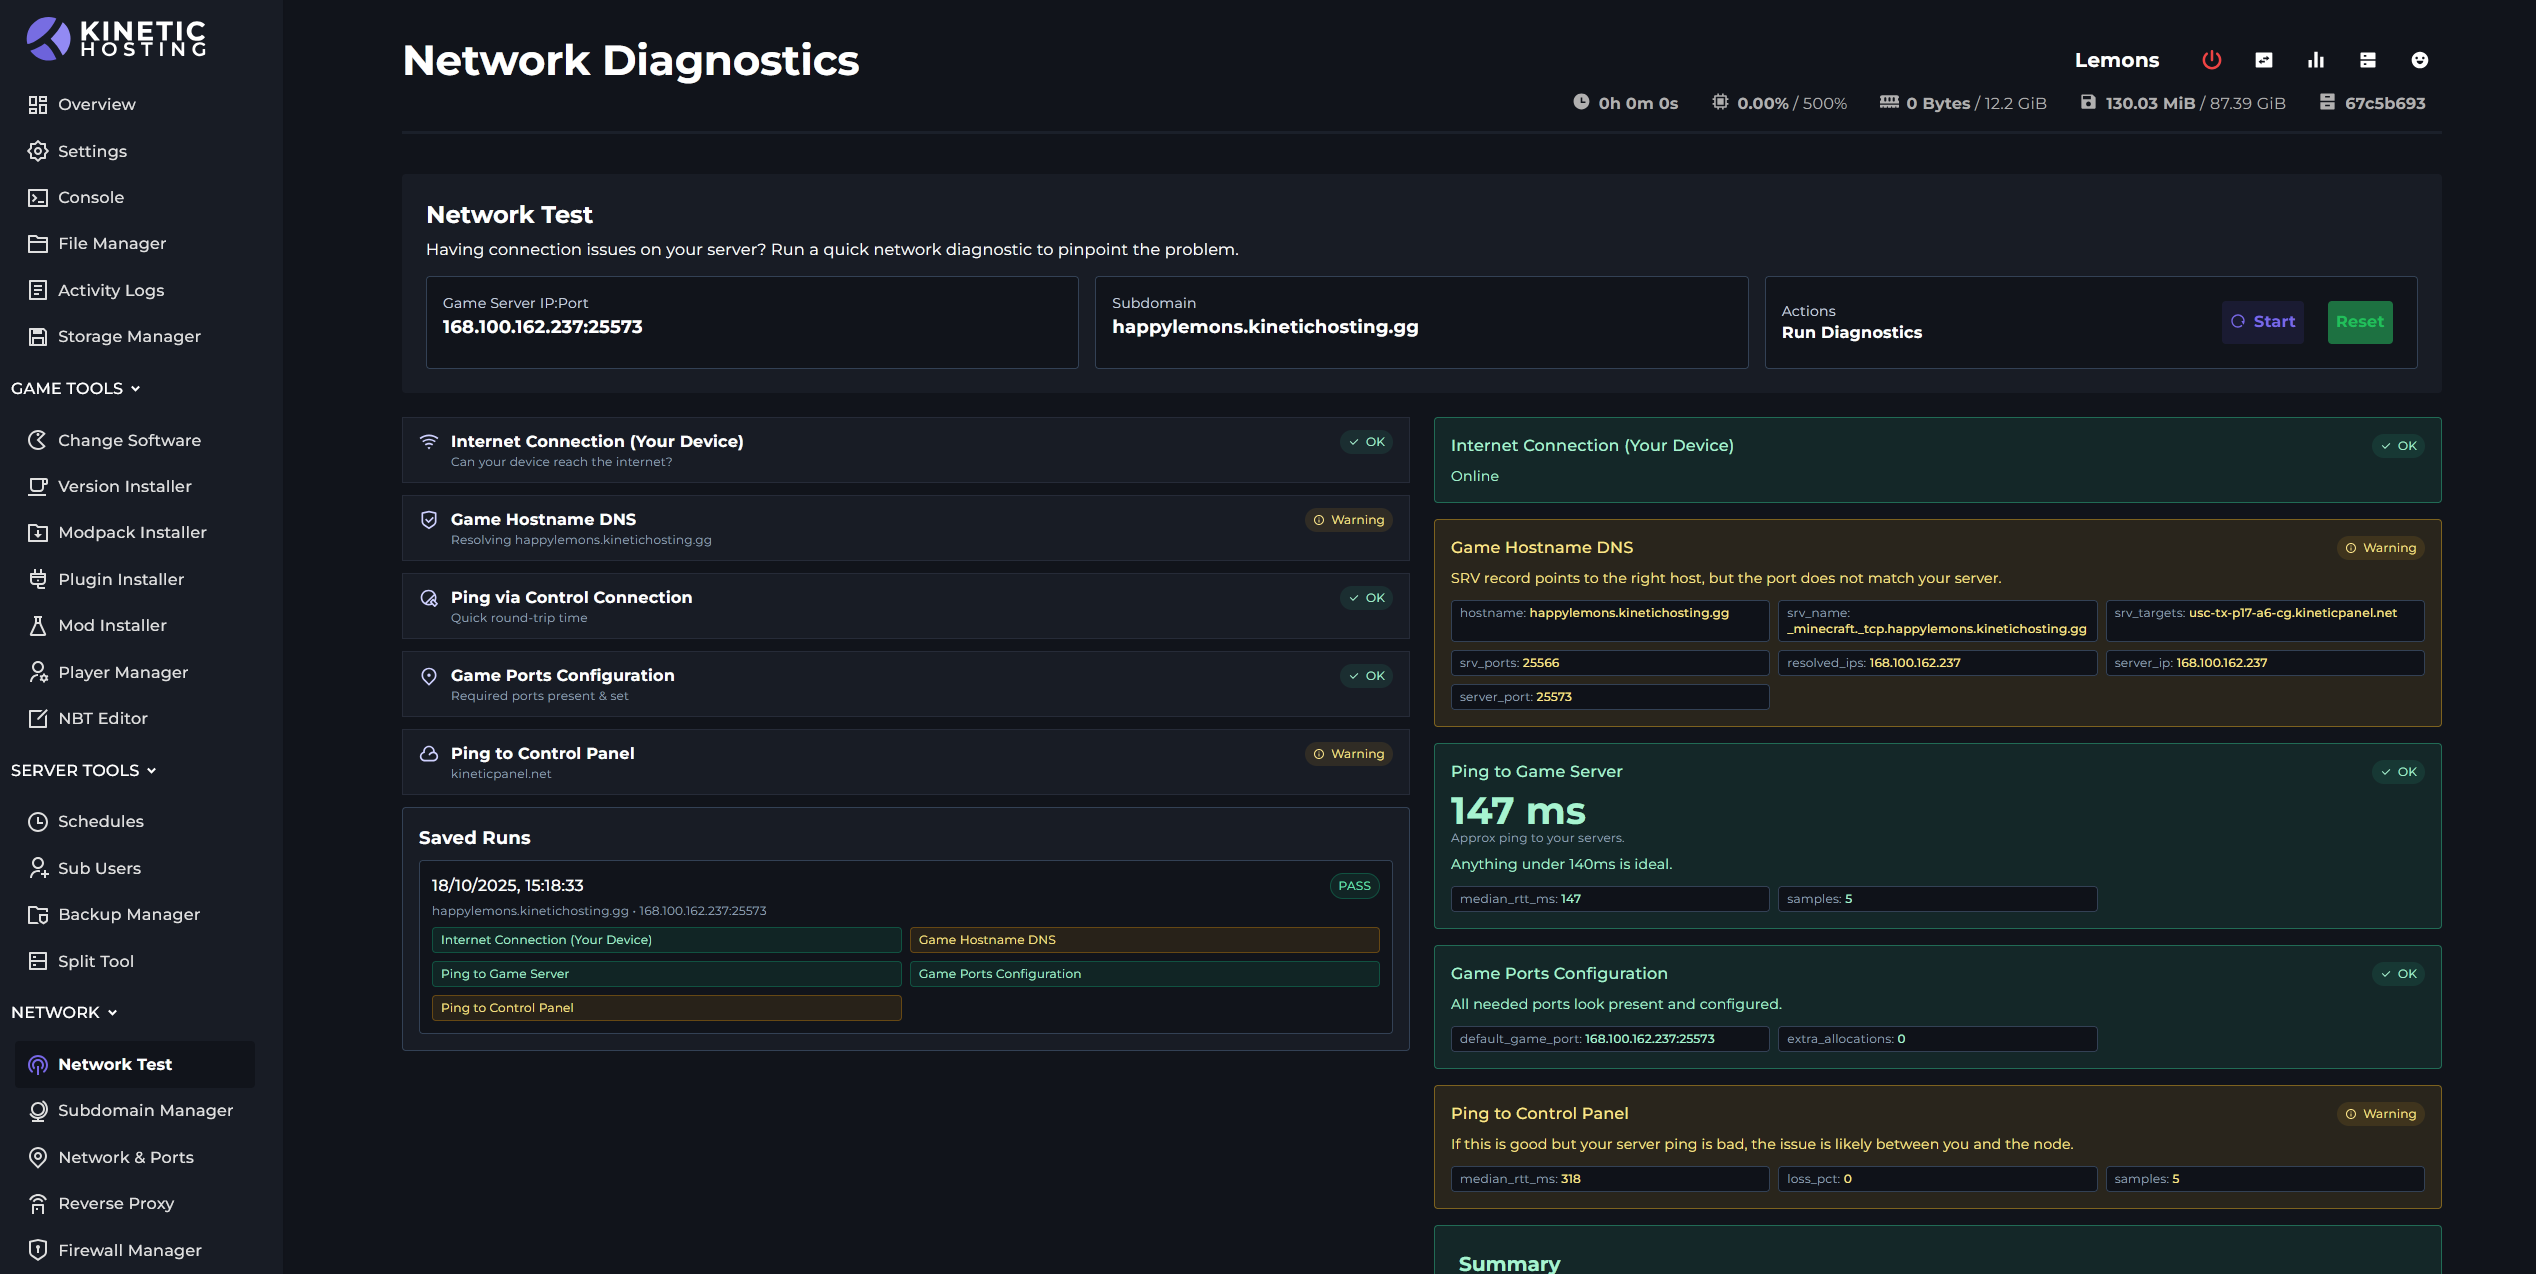
Task: Open the bar chart statistics icon
Action: (2316, 60)
